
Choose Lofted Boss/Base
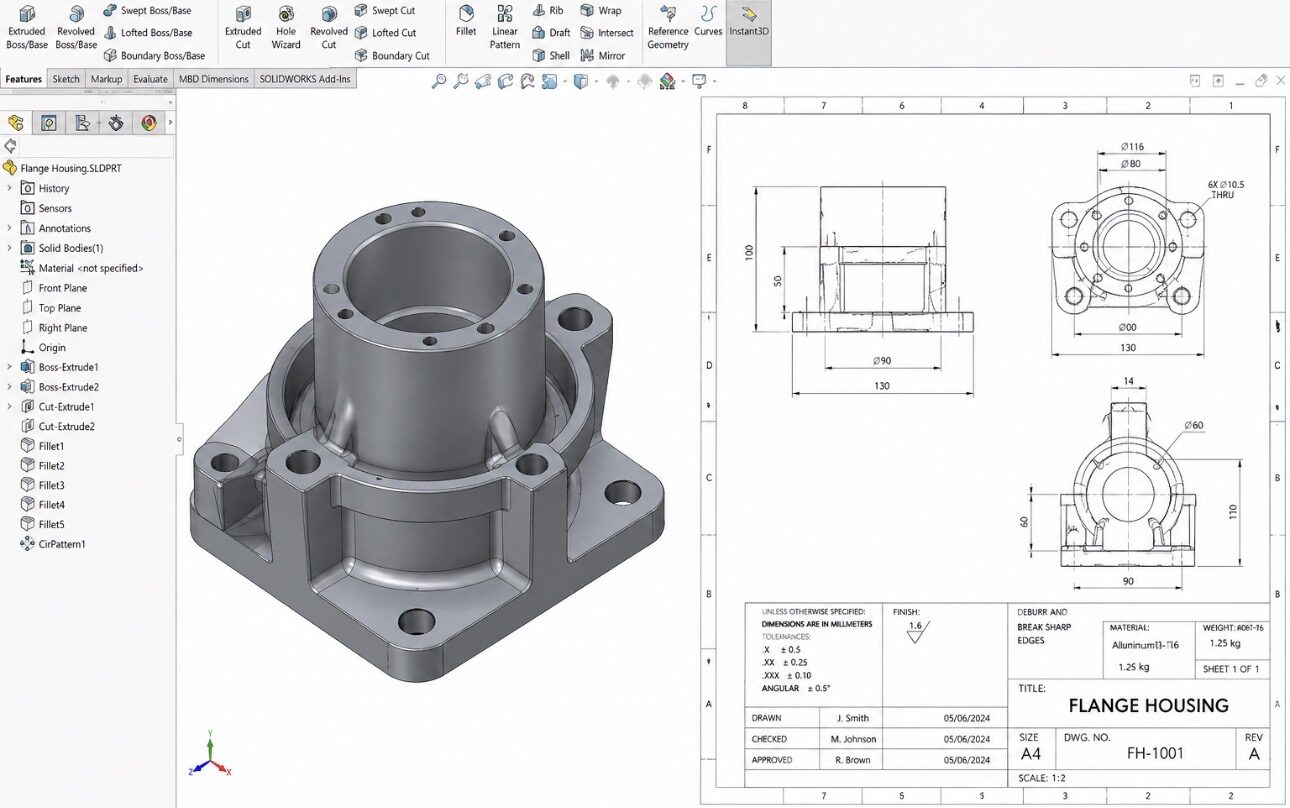pyautogui.click(x=147, y=33)
